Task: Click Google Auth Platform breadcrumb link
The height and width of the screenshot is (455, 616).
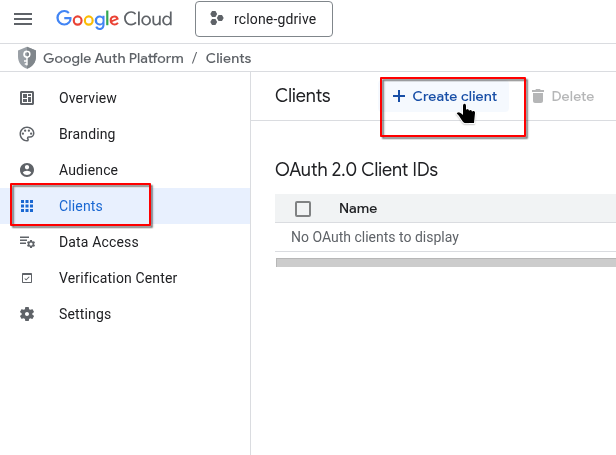Action: click(x=113, y=58)
